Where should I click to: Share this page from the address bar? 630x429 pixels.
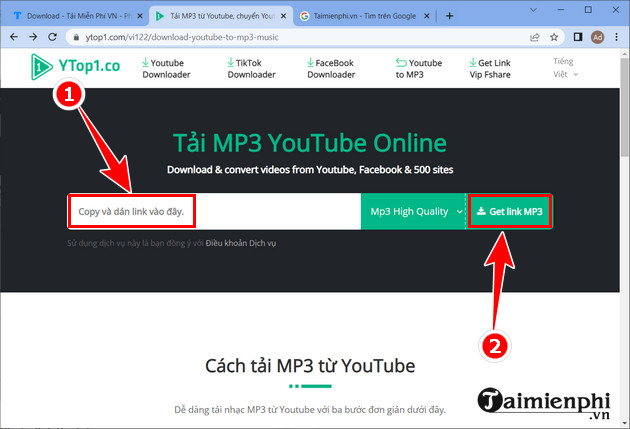click(534, 37)
